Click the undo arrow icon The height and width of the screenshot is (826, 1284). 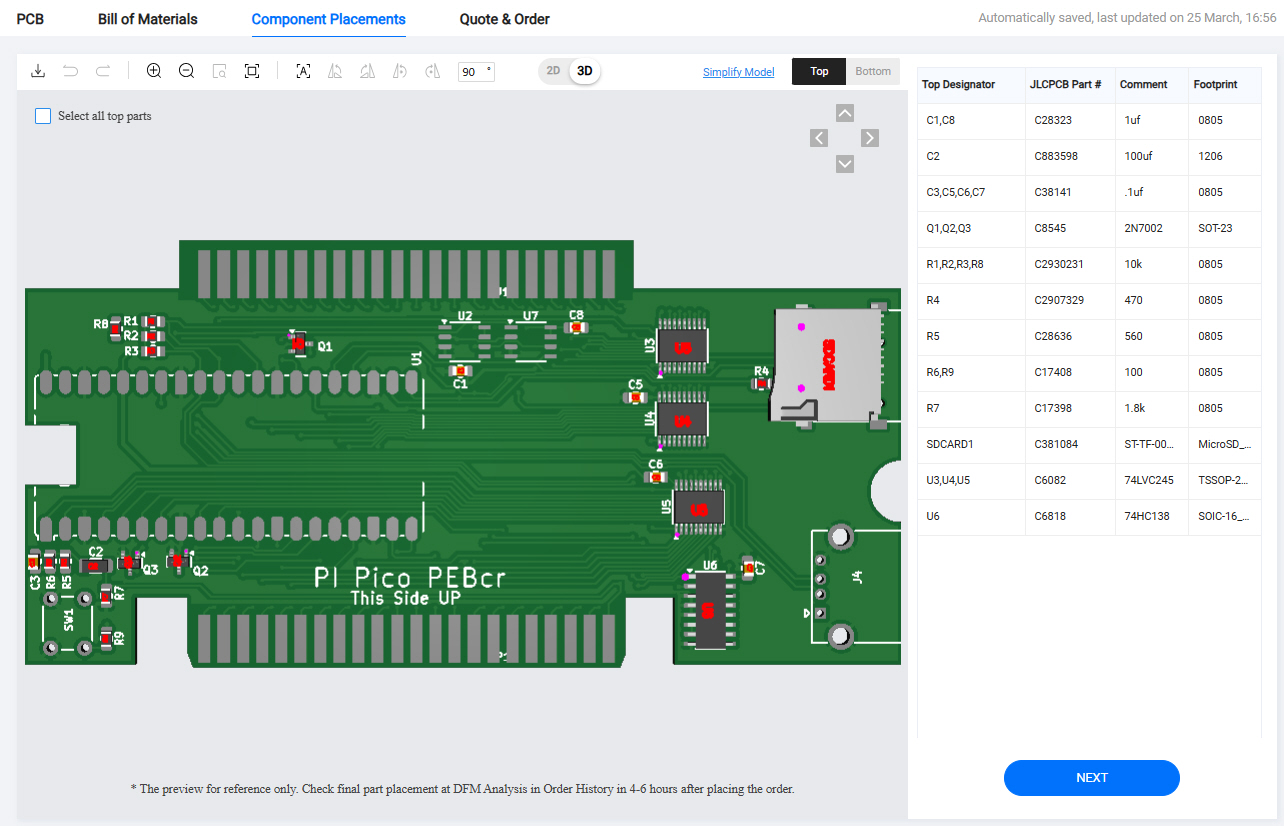[x=70, y=71]
